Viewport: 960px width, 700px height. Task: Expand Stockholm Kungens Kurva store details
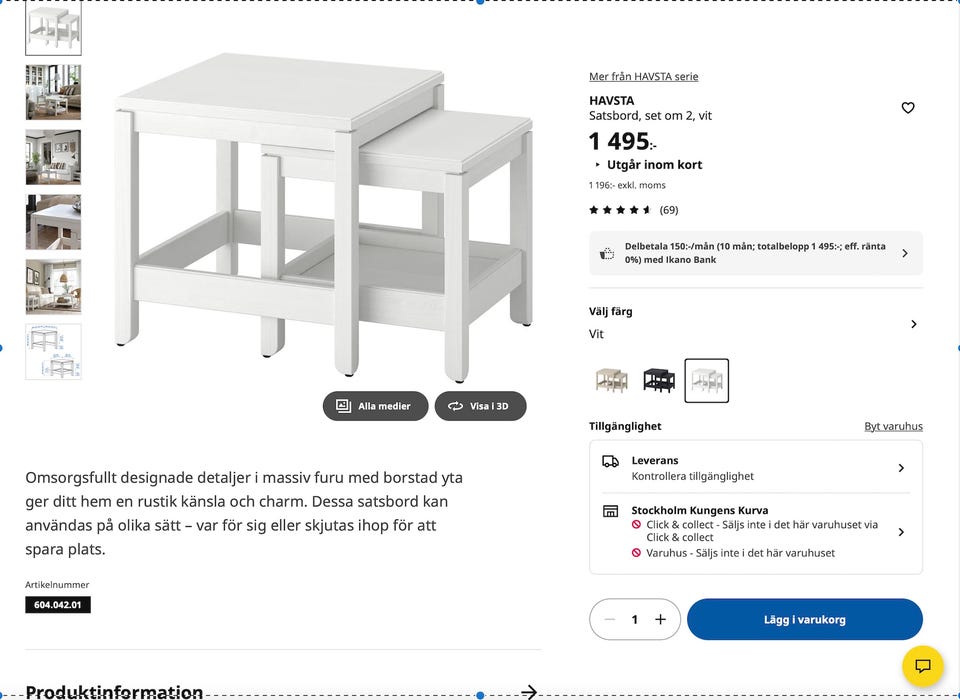point(901,532)
